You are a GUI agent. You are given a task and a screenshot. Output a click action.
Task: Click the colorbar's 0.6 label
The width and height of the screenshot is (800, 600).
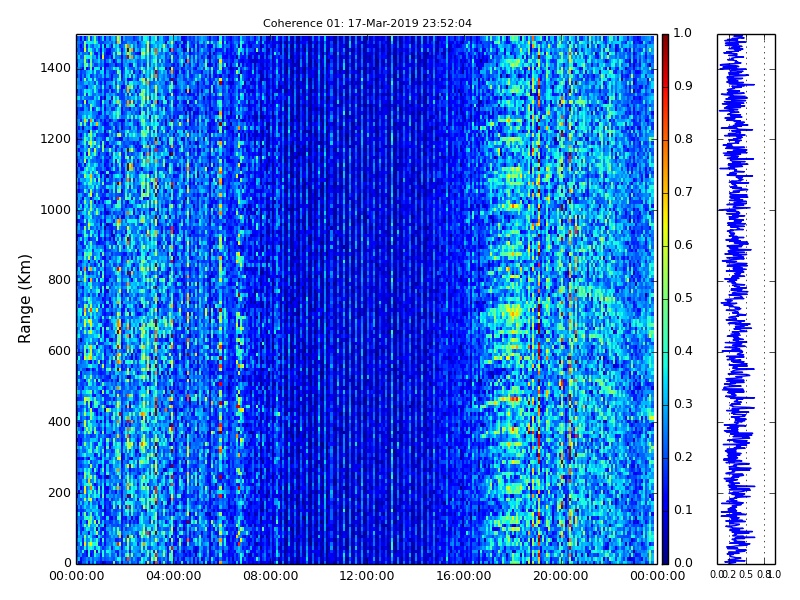tap(683, 245)
